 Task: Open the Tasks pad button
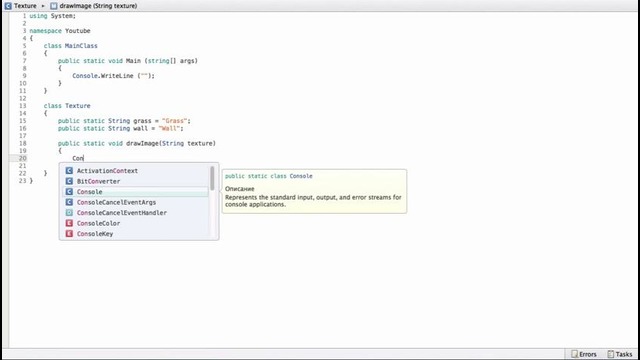[x=620, y=354]
